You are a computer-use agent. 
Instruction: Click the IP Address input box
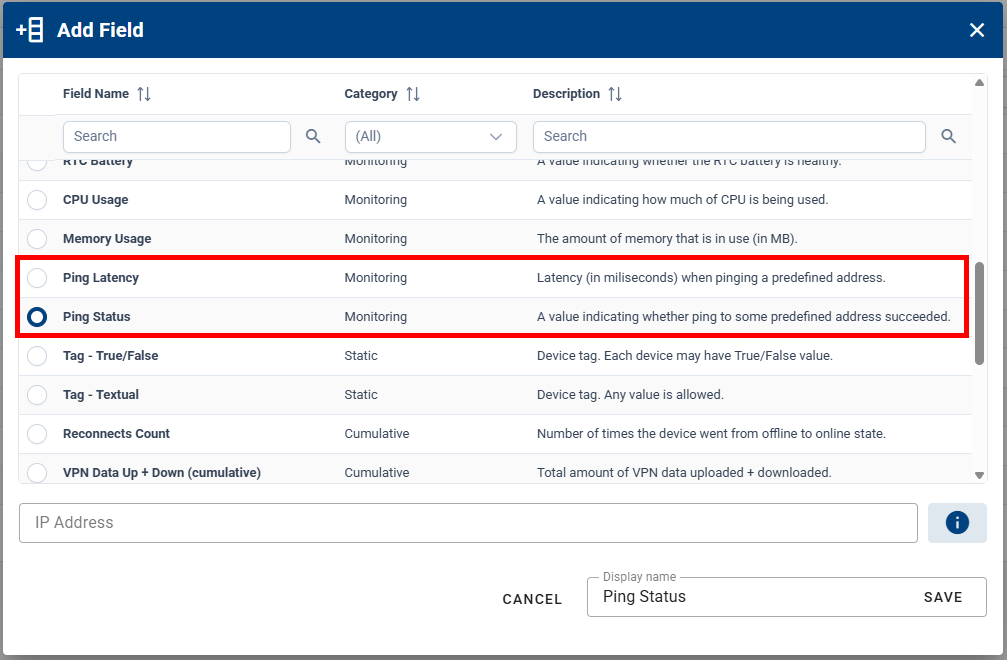[x=469, y=522]
